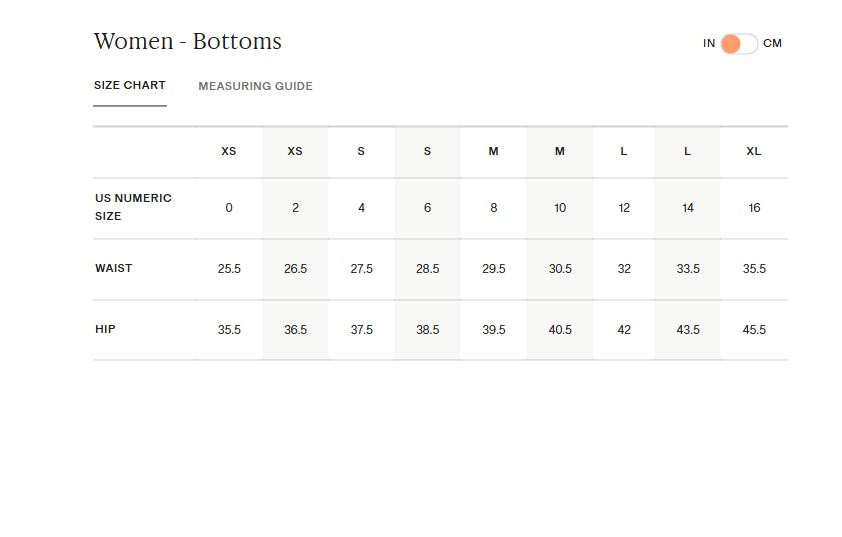842x537 pixels.
Task: Click the IN unit label
Action: click(709, 44)
